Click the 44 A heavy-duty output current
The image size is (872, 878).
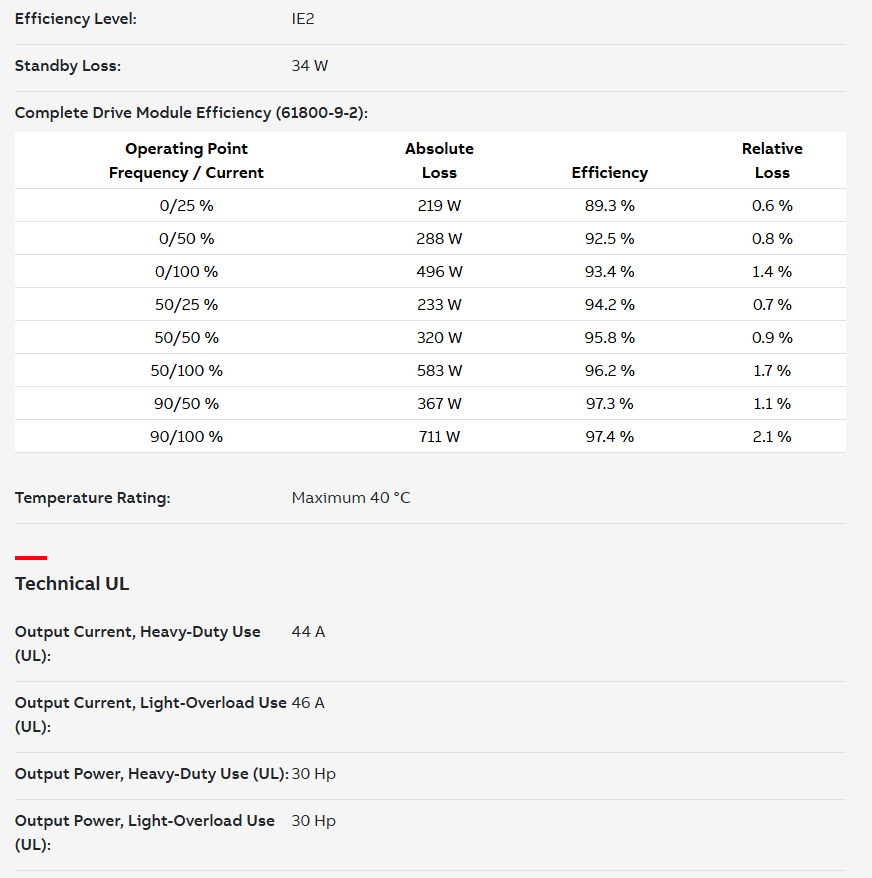309,632
